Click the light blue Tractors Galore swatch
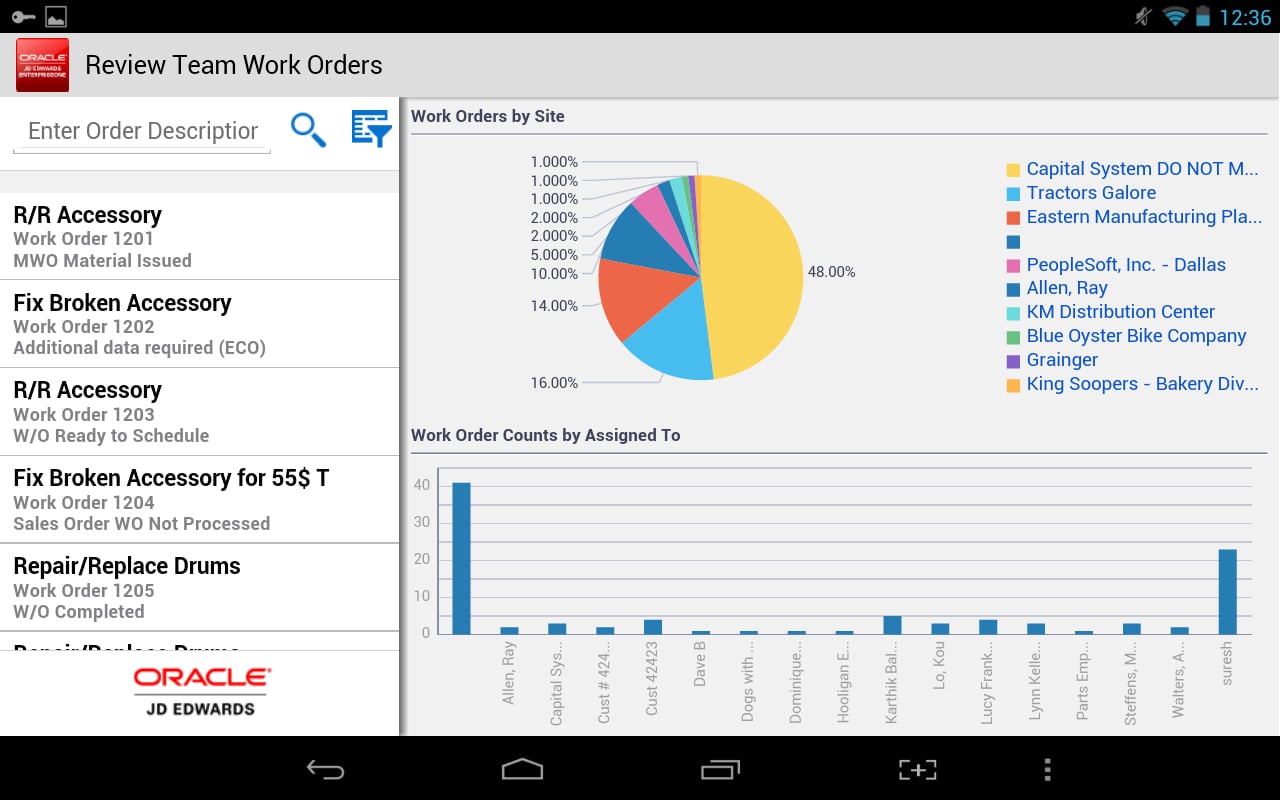The height and width of the screenshot is (800, 1280). coord(1013,194)
